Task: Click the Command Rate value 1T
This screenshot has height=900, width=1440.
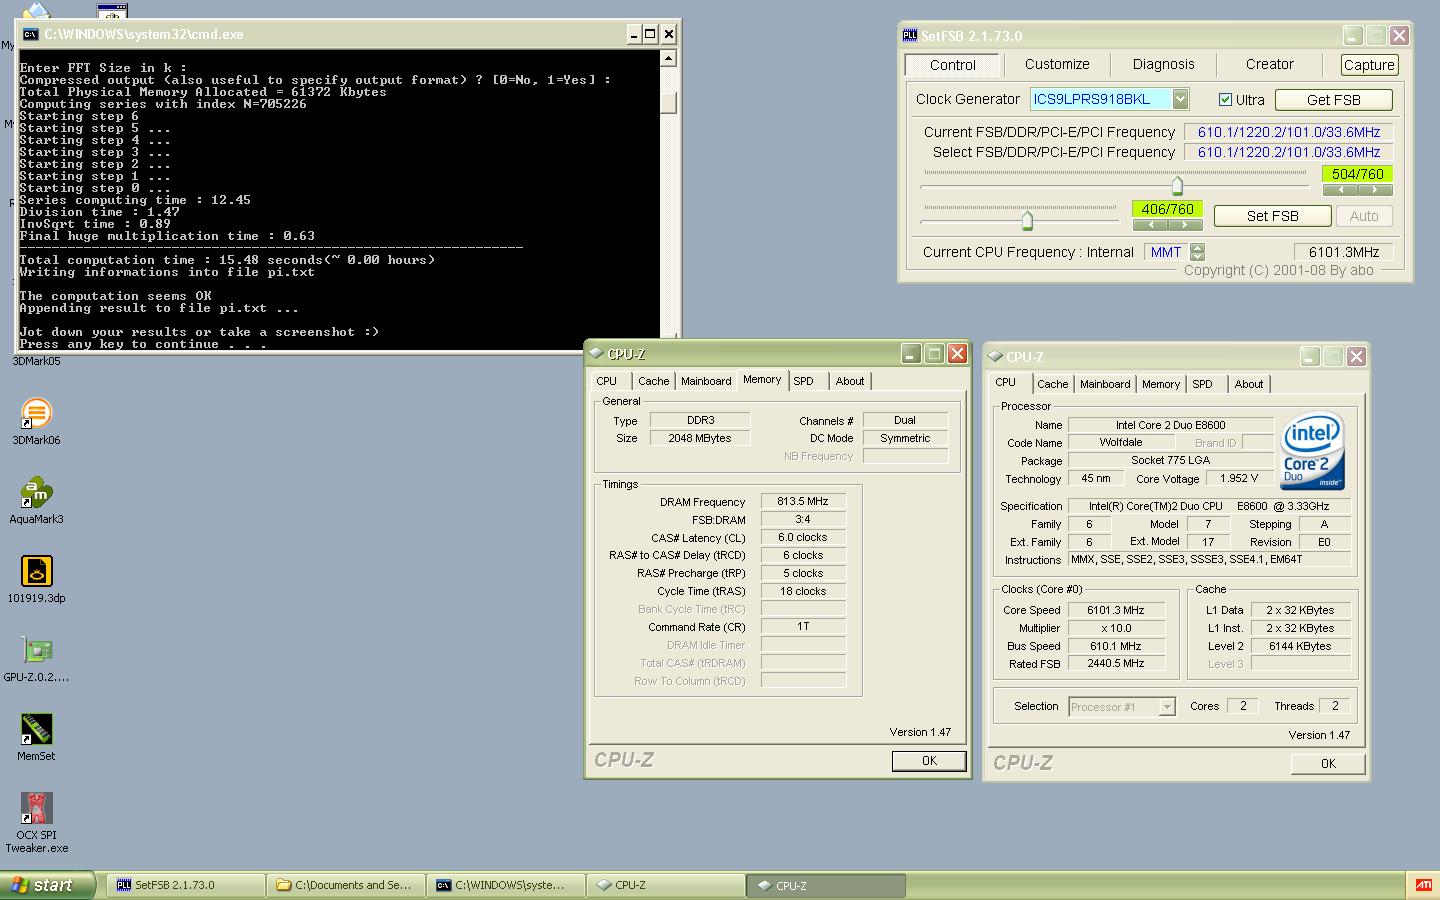Action: (x=803, y=626)
